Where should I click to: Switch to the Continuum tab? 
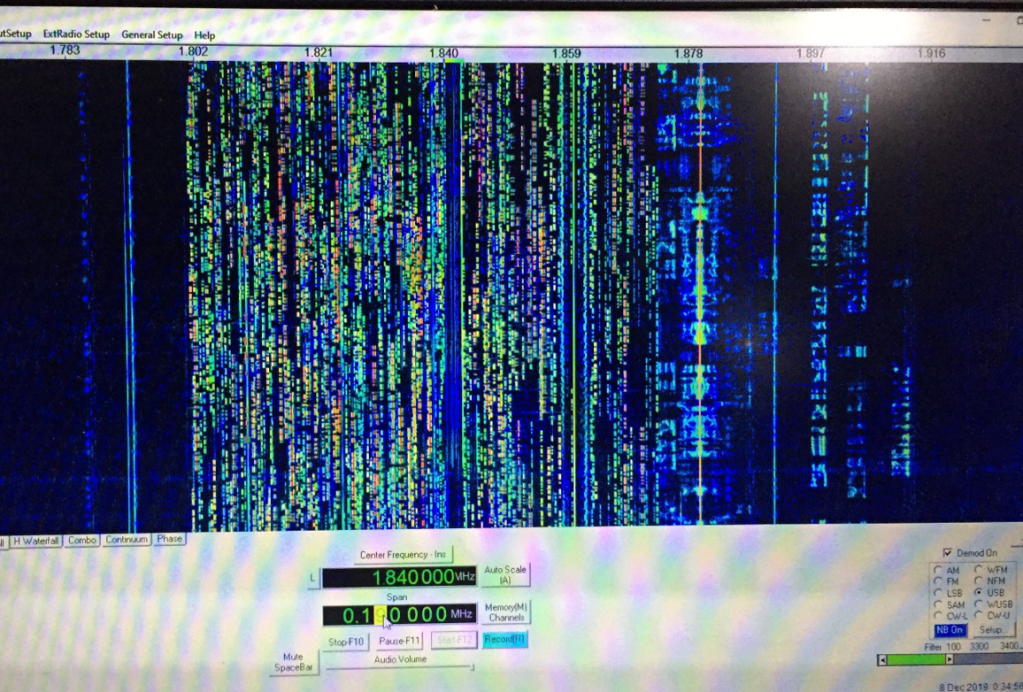[126, 540]
